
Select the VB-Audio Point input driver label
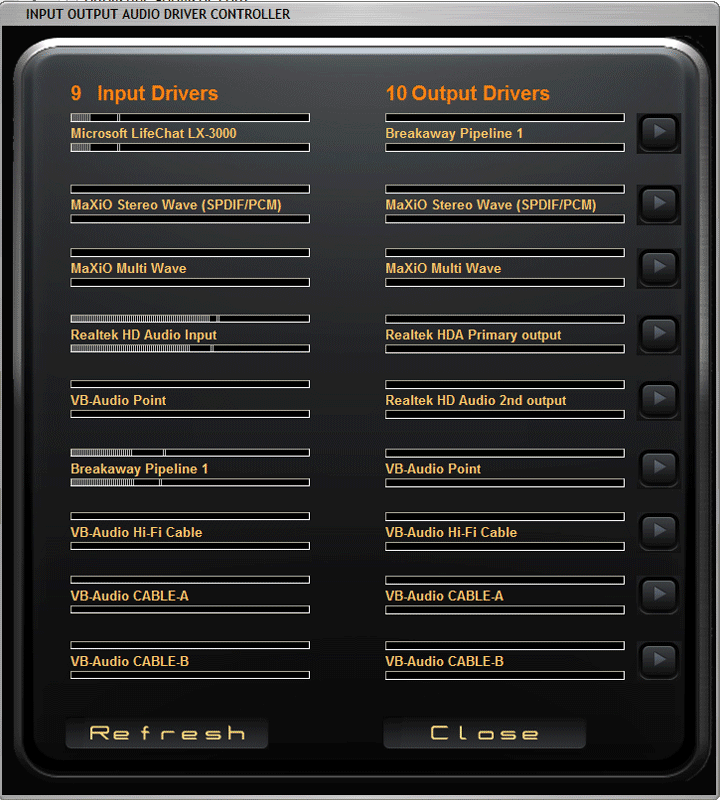pyautogui.click(x=118, y=400)
